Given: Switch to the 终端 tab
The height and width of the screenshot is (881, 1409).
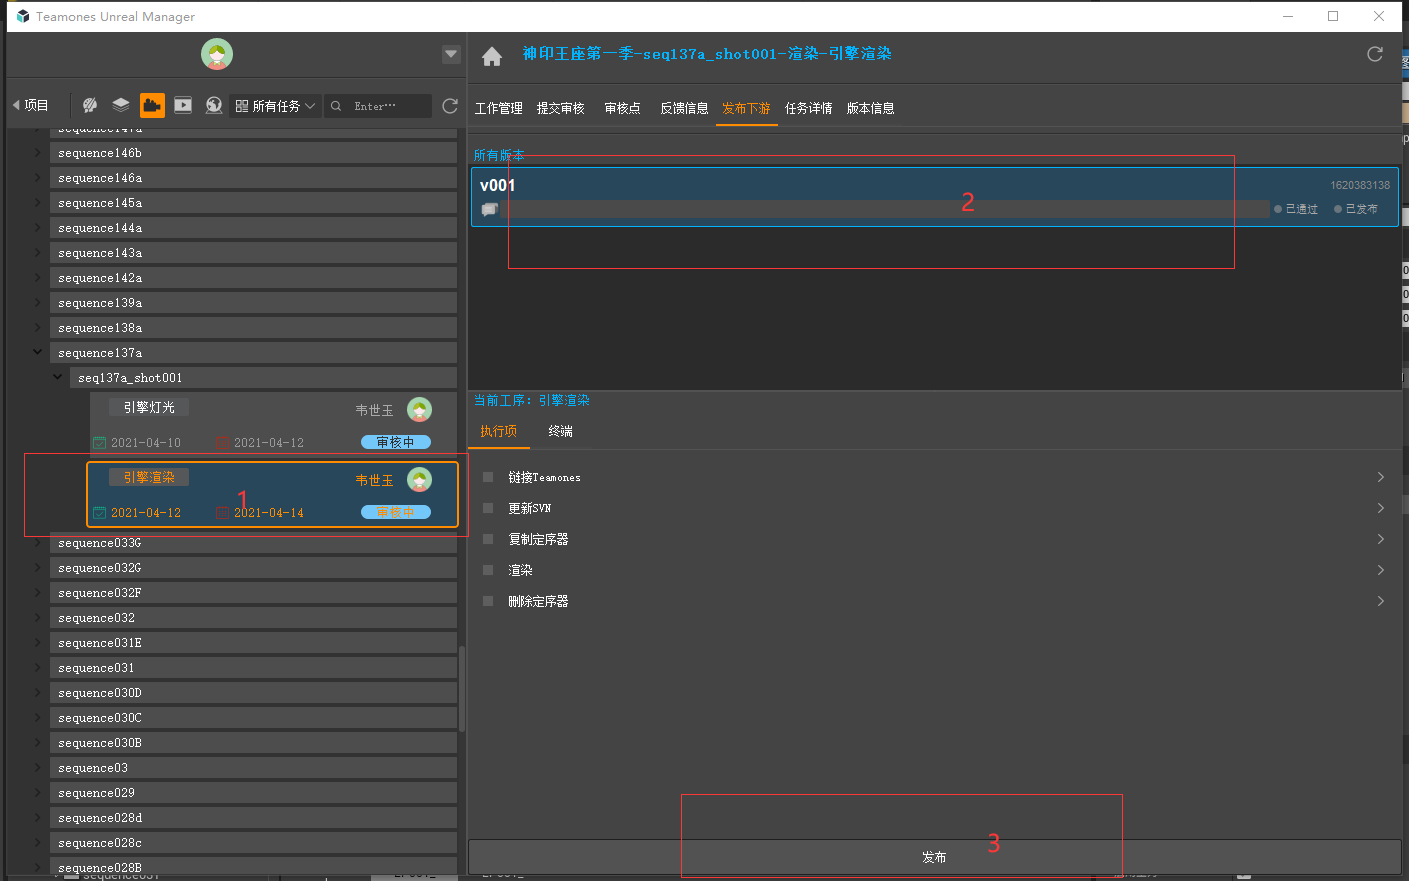Looking at the screenshot, I should (x=560, y=431).
